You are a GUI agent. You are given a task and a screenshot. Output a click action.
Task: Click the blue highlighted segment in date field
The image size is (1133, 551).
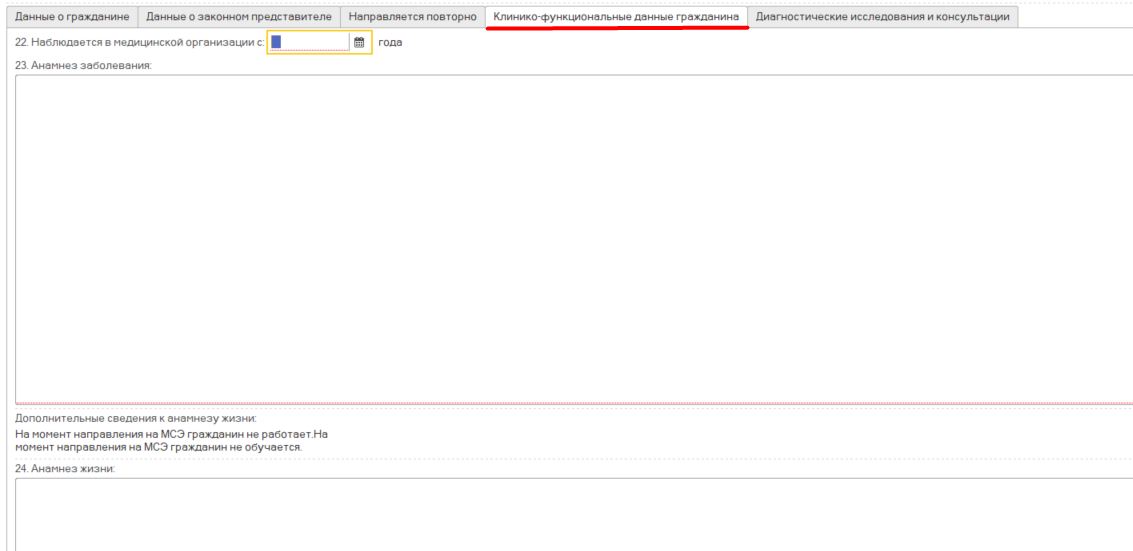(x=276, y=42)
